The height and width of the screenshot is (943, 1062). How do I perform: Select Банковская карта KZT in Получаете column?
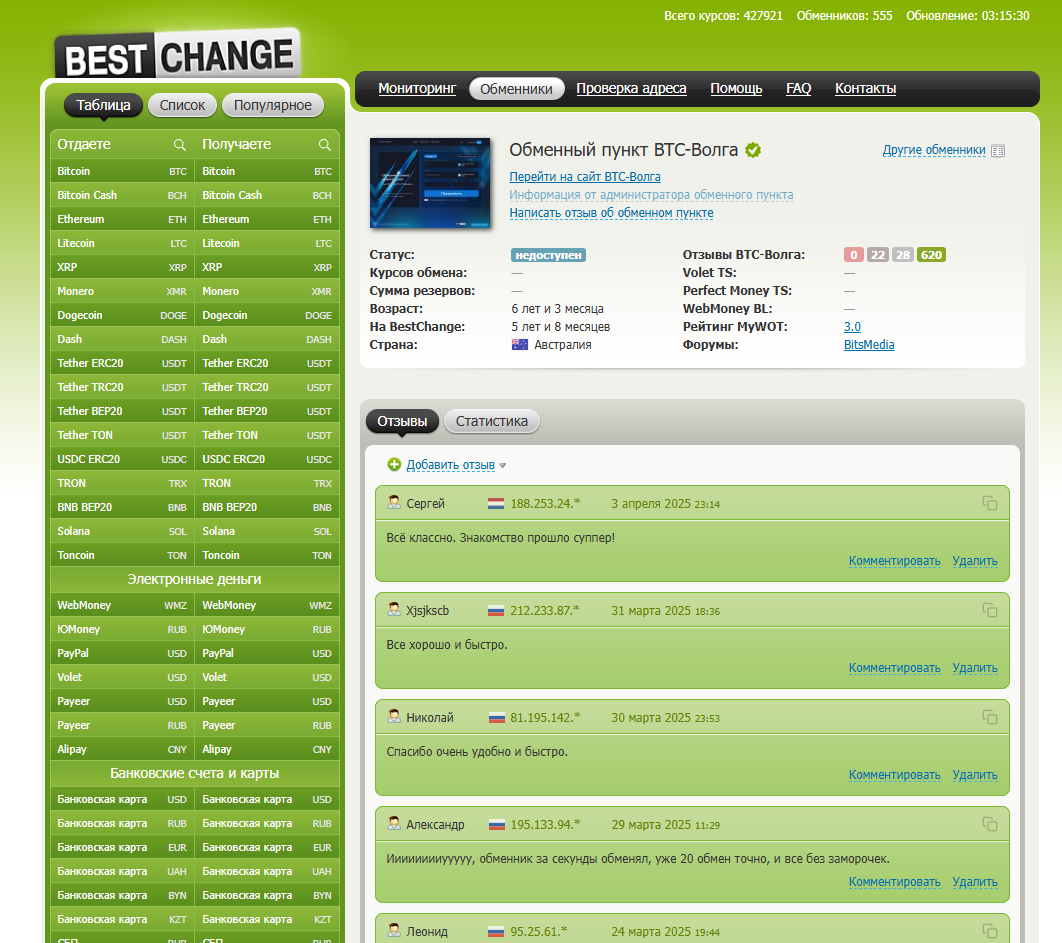[267, 920]
